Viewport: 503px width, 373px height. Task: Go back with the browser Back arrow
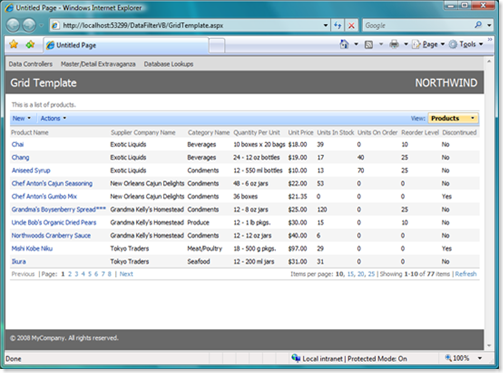click(x=13, y=25)
